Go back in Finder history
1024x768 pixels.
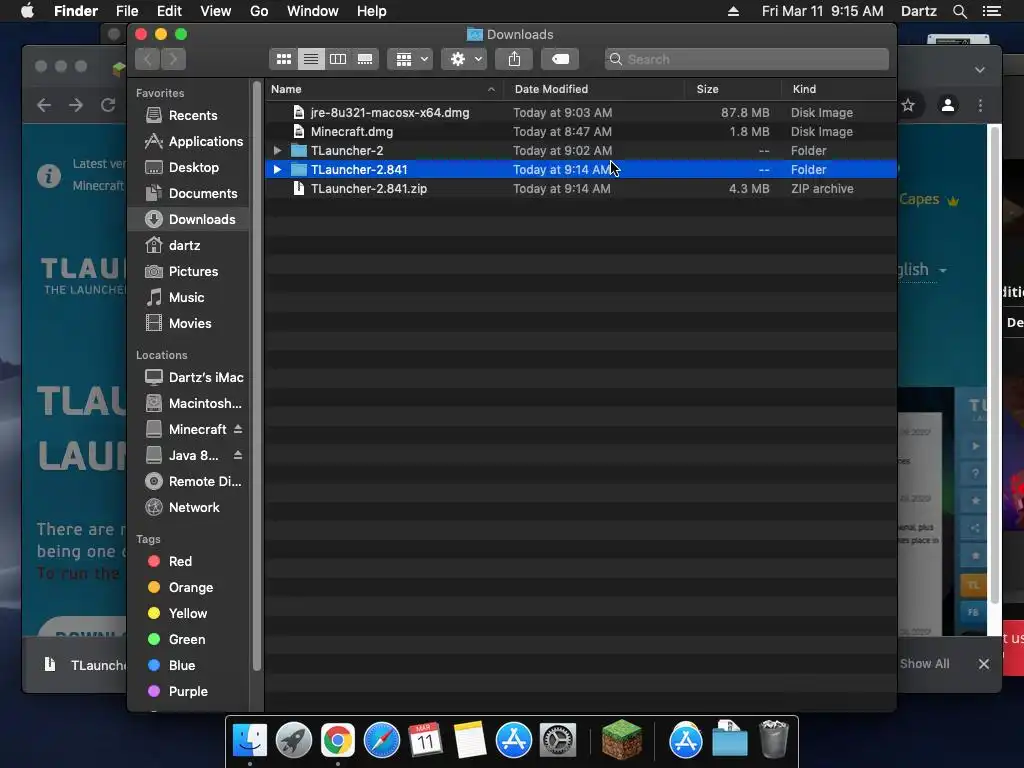[x=148, y=59]
